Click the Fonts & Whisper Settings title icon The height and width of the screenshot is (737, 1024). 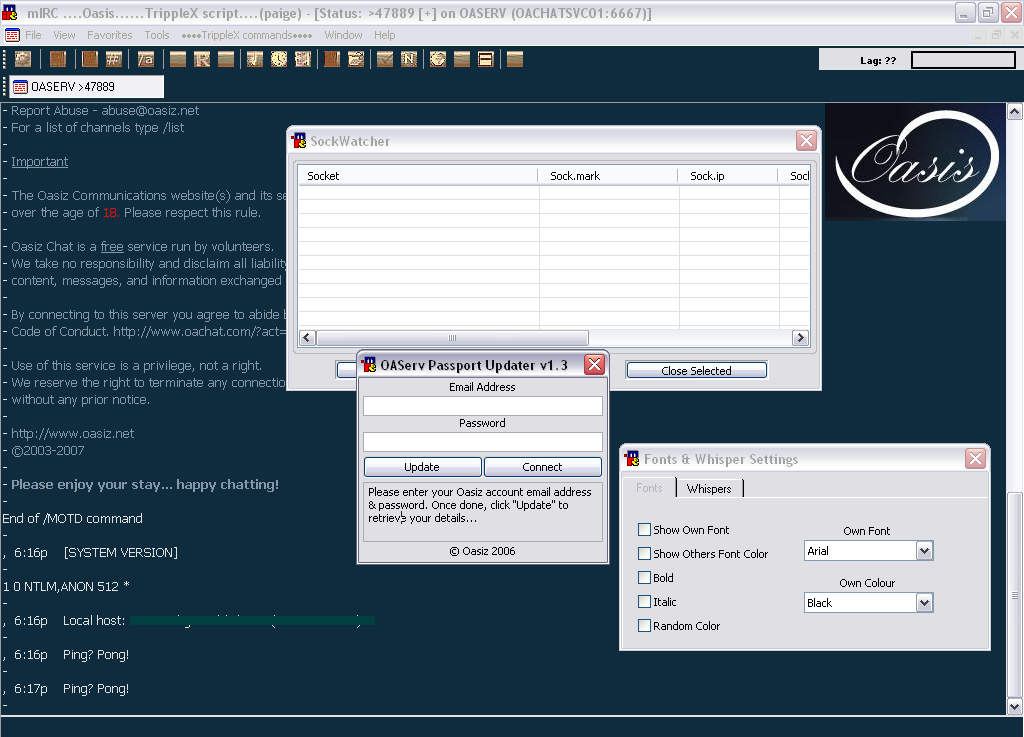(x=632, y=458)
